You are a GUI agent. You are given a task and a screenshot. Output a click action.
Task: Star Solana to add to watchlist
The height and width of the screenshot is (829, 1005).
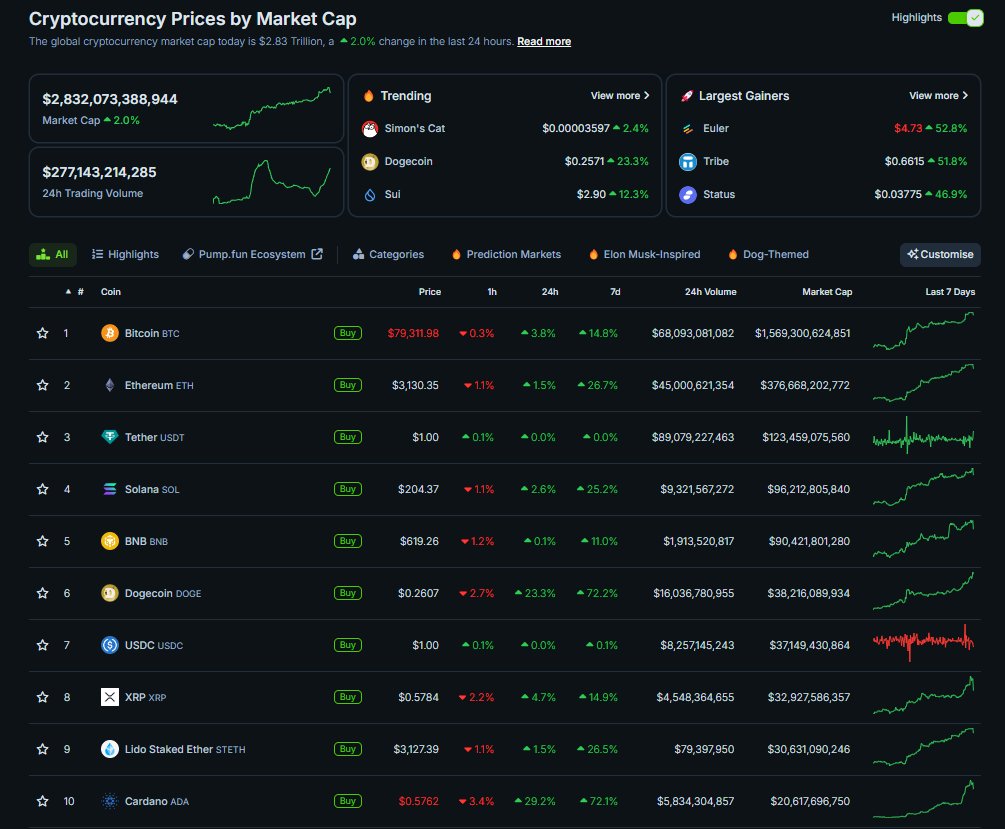[x=42, y=489]
